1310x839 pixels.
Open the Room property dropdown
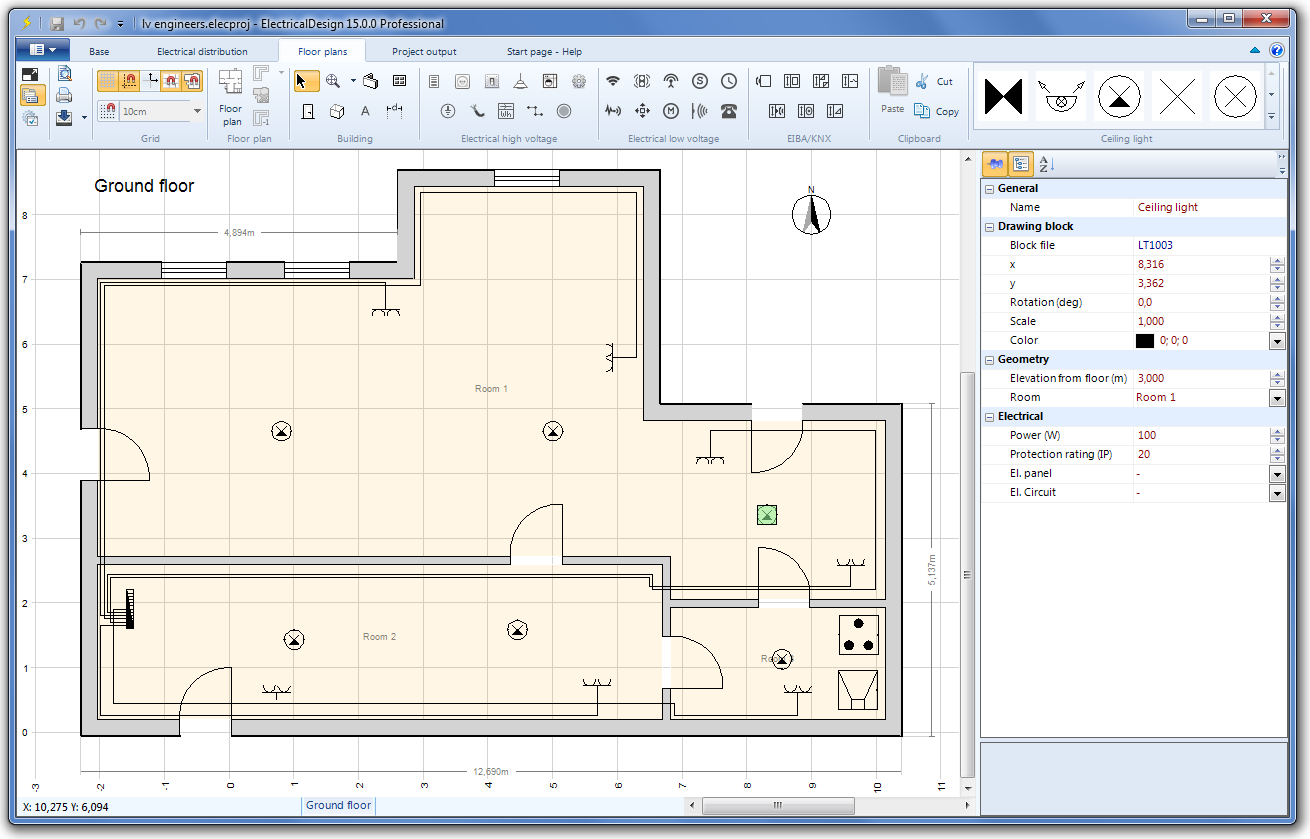(1276, 398)
